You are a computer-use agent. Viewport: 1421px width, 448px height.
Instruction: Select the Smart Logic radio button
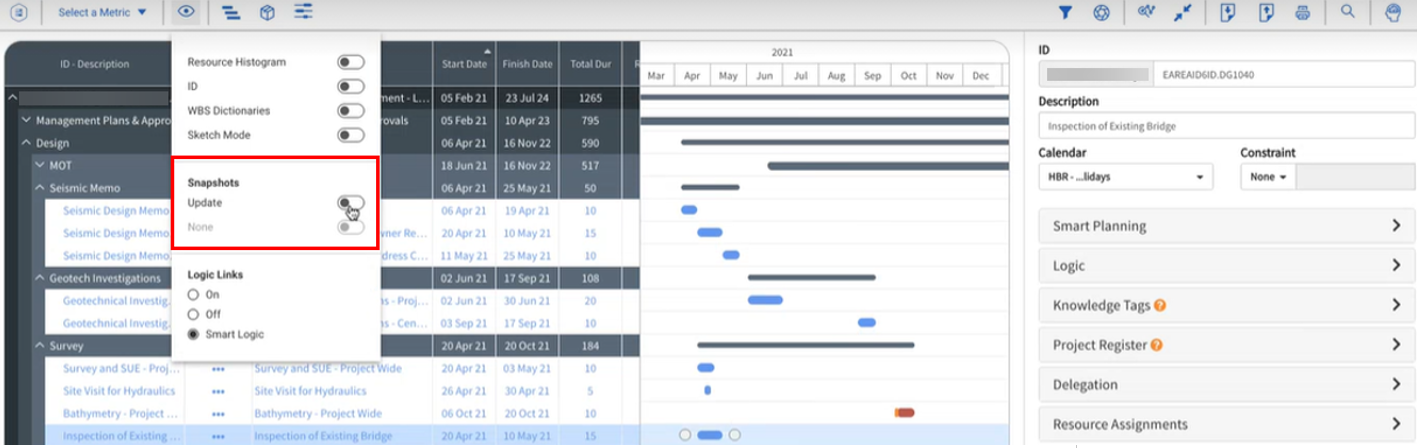click(x=194, y=334)
